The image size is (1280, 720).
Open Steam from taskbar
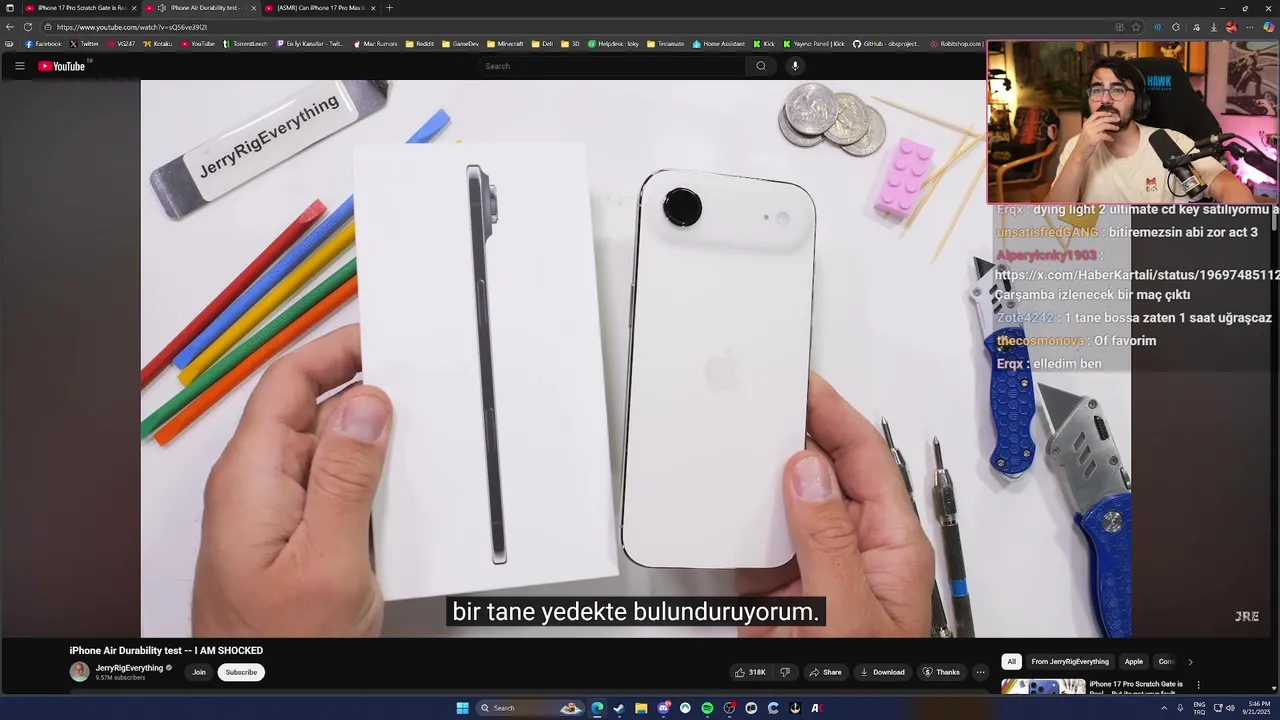pyautogui.click(x=619, y=708)
